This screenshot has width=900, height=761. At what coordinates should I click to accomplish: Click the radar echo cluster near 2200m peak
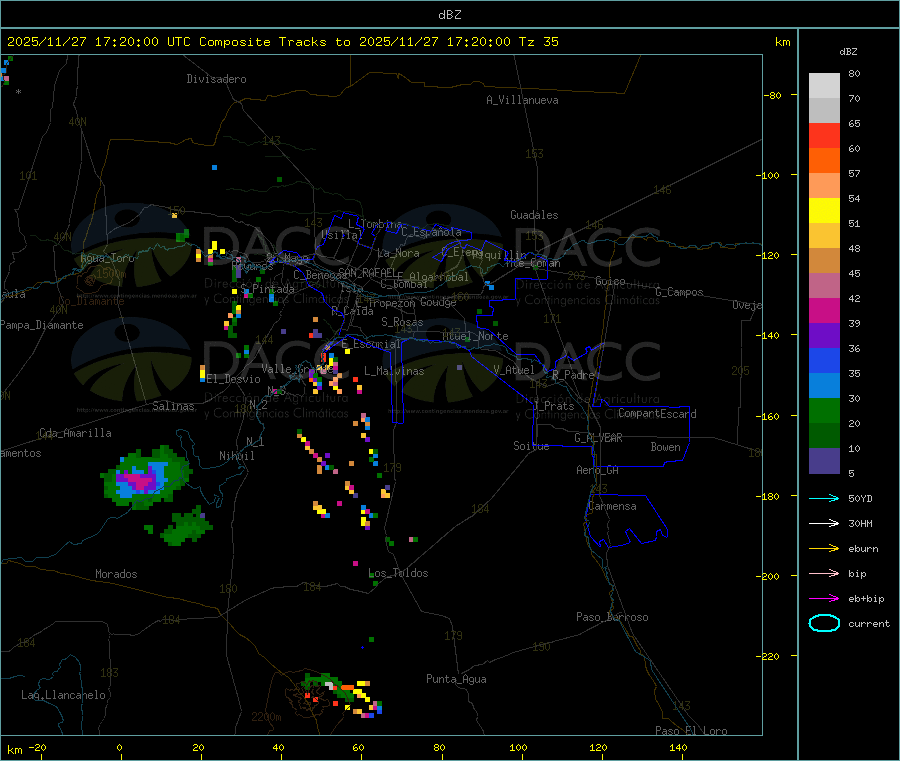341,695
